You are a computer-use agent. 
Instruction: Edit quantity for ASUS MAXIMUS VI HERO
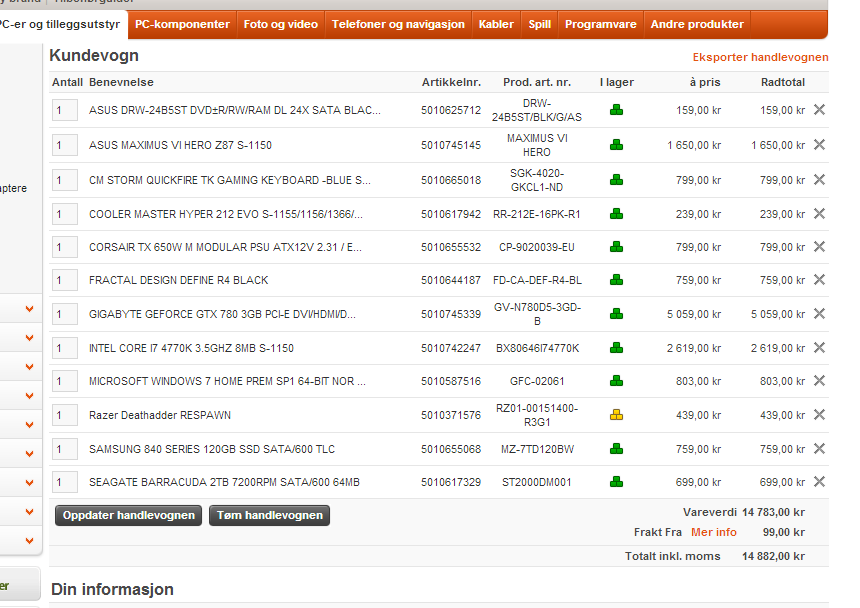click(x=65, y=145)
